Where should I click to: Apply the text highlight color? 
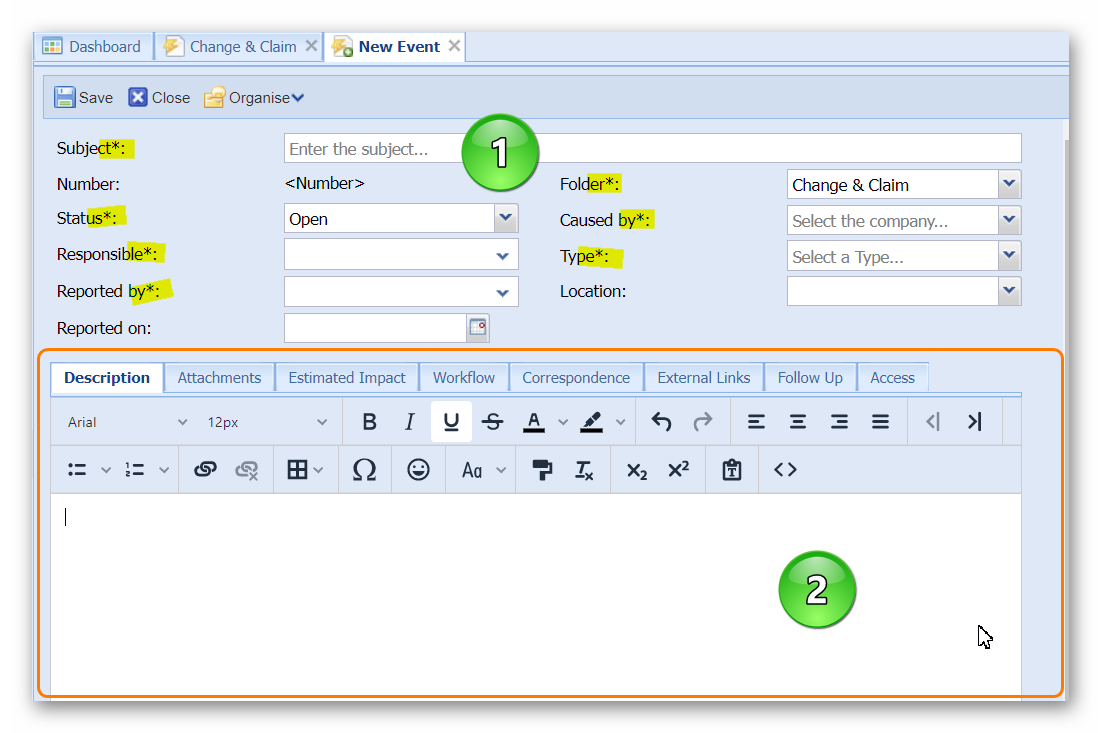(x=592, y=422)
